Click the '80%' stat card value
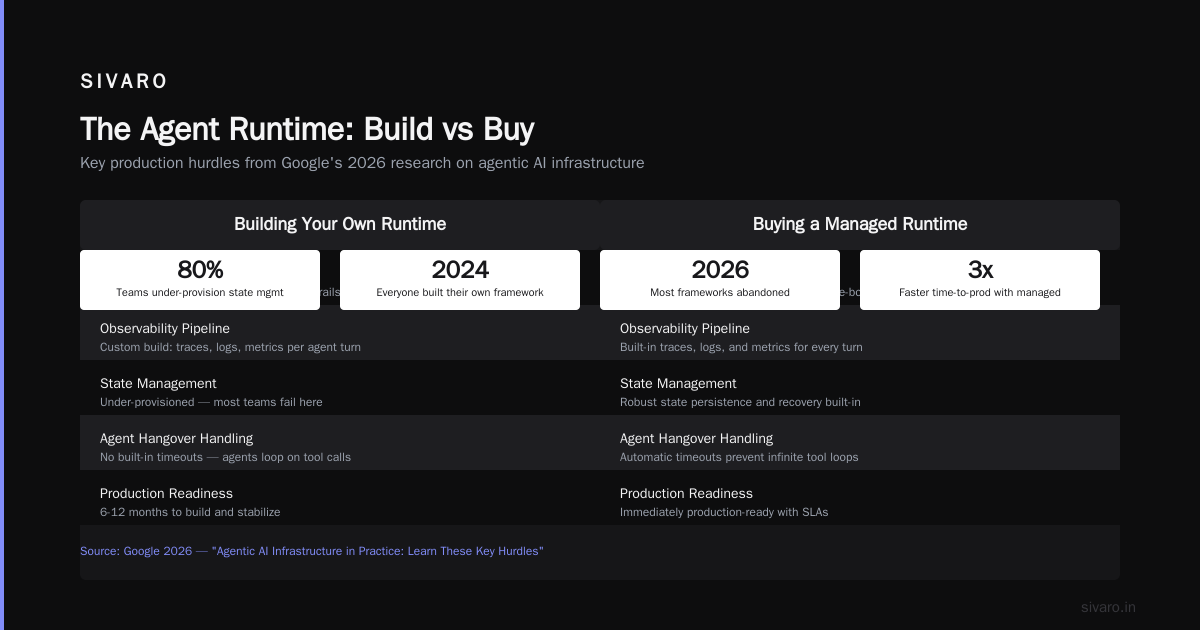 pos(200,270)
